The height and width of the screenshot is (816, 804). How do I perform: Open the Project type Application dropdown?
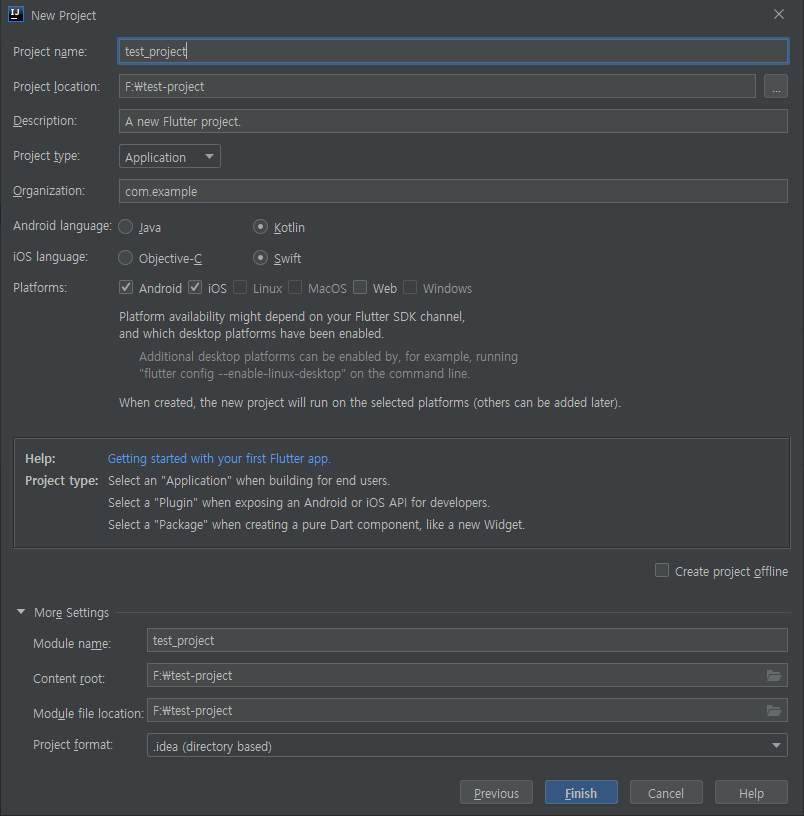(170, 156)
